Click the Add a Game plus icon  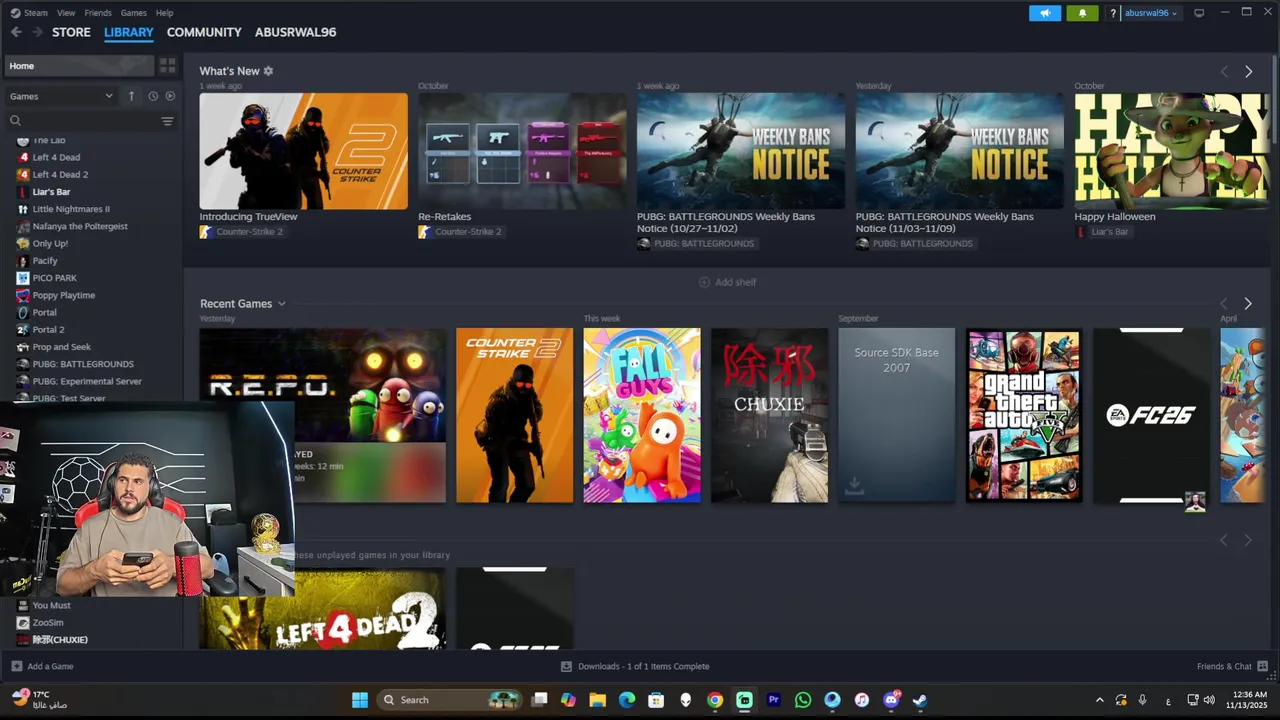(16, 666)
